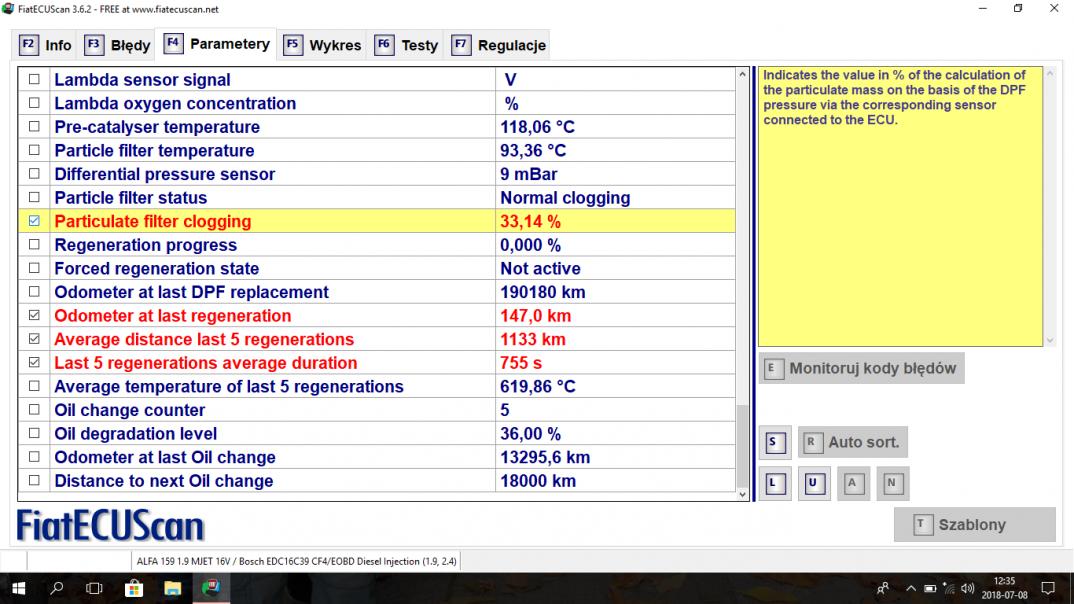The image size is (1074, 604).
Task: Click the L key button
Action: tap(773, 484)
